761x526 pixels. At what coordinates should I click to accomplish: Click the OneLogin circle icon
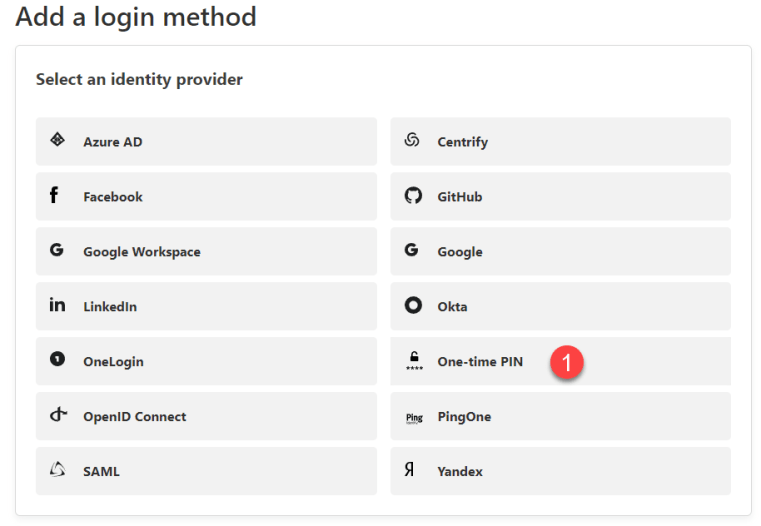[57, 359]
